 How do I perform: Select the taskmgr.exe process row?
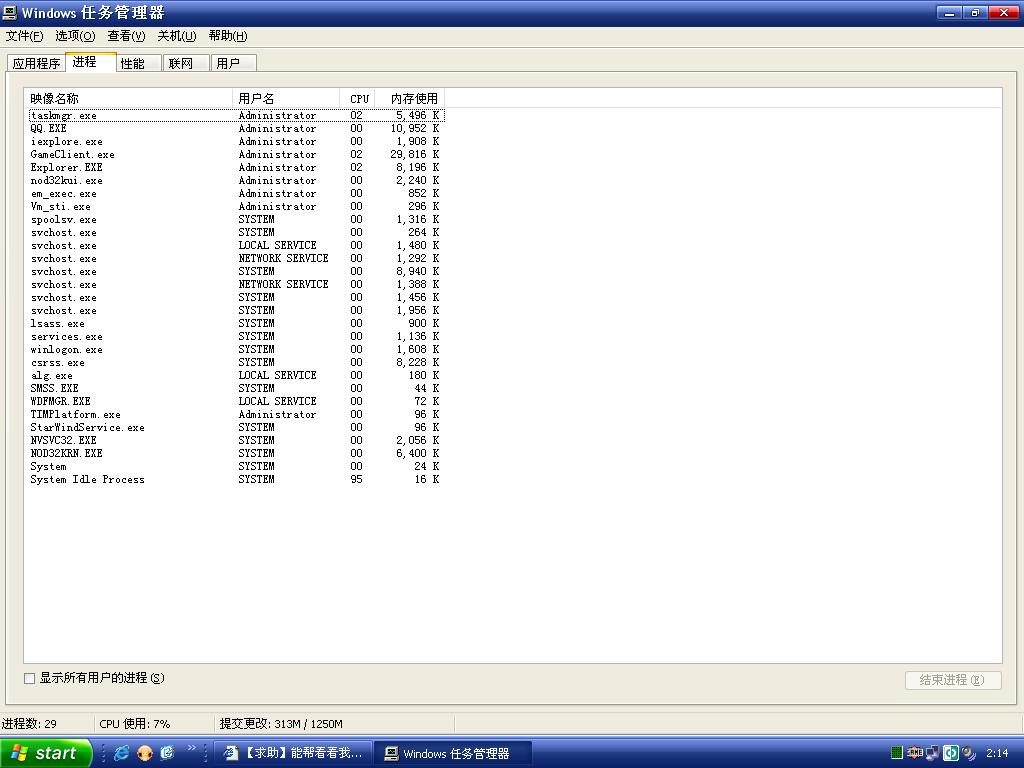(x=236, y=116)
